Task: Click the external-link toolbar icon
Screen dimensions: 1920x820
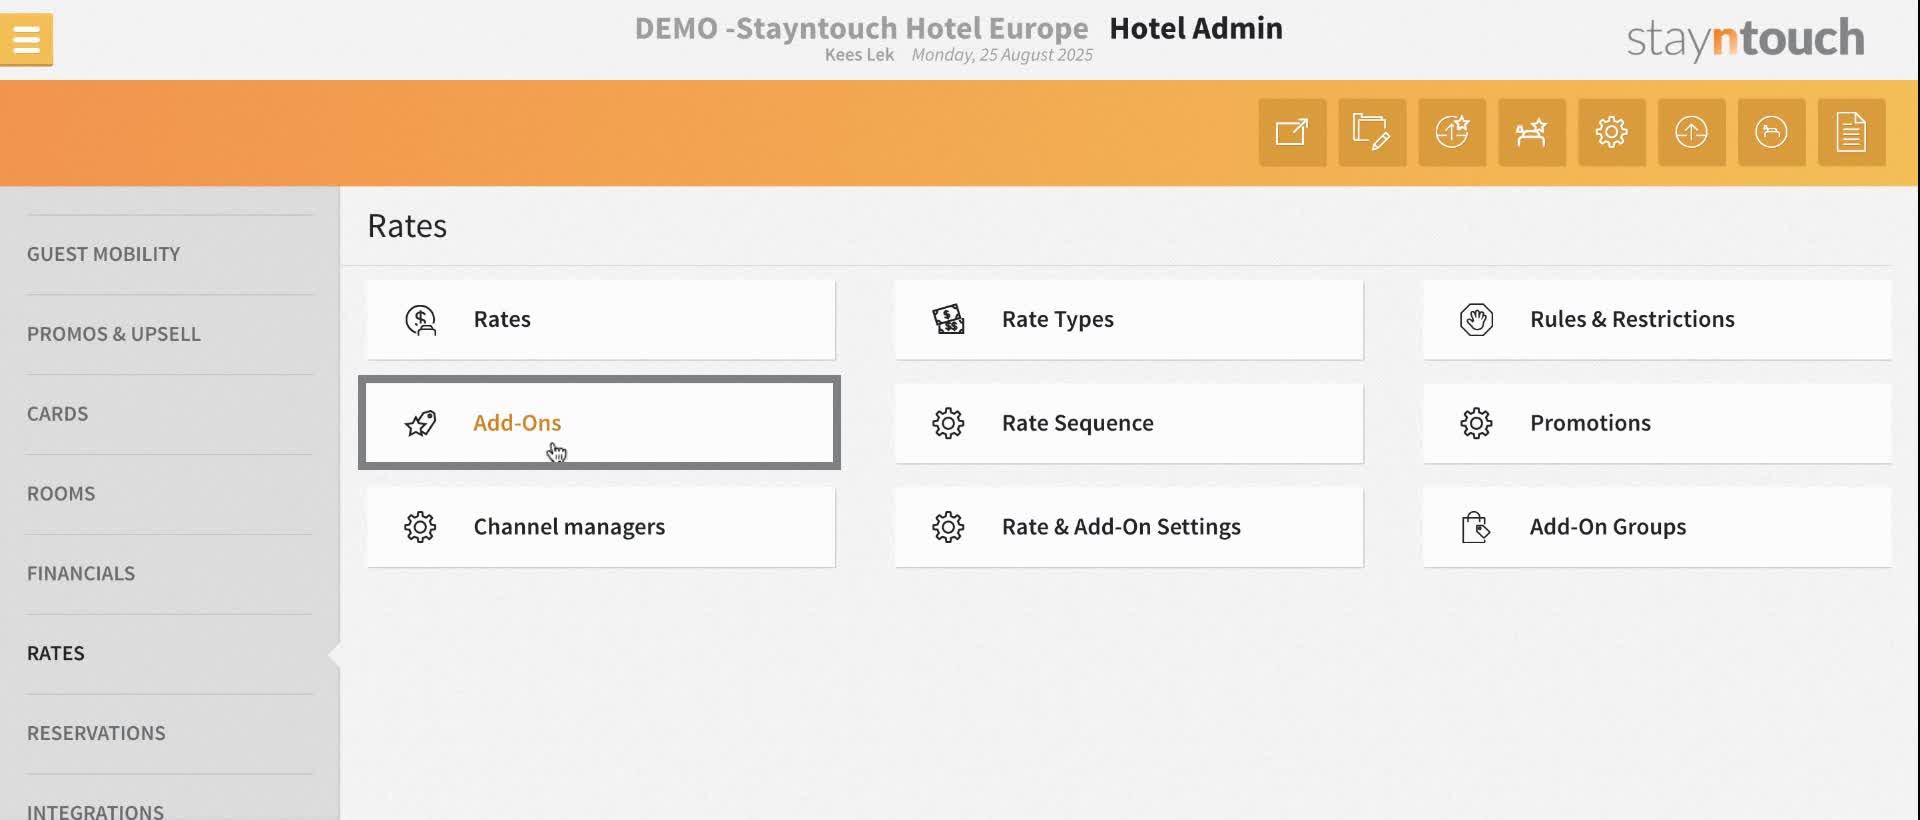Action: point(1292,132)
